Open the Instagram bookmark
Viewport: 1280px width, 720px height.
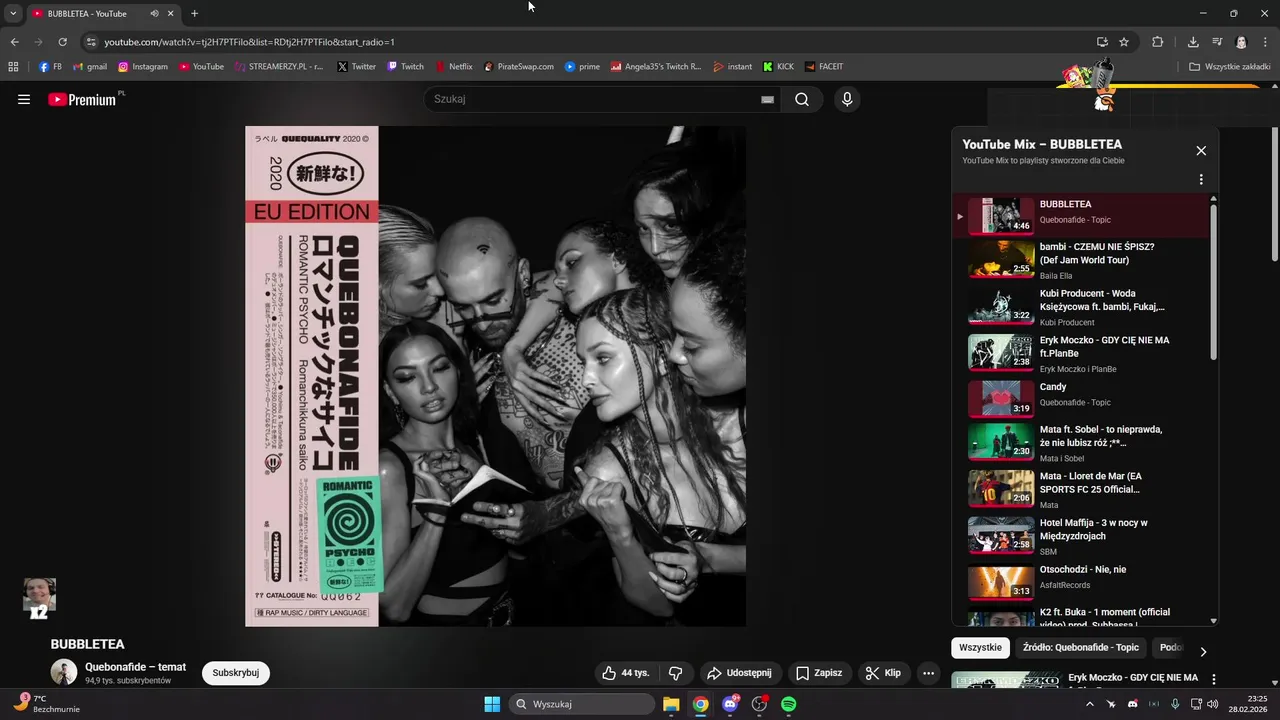(143, 67)
